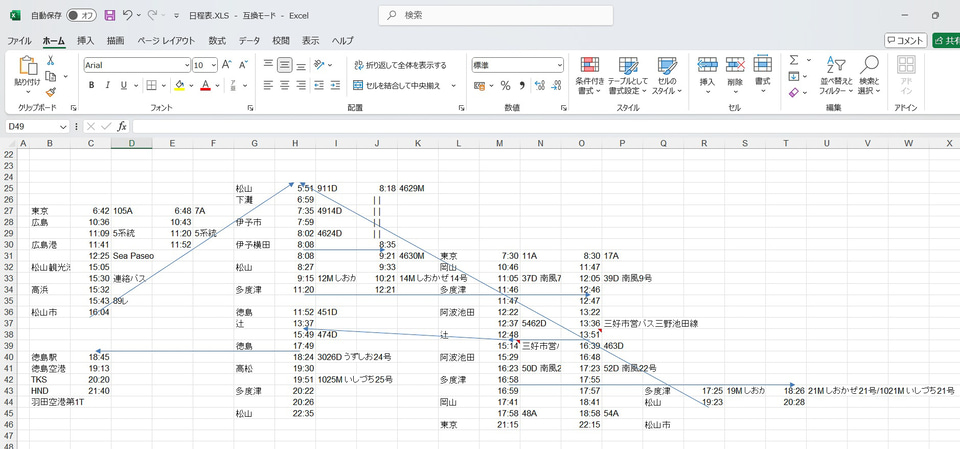Click the Fill down arrow icon
Image resolution: width=960 pixels, height=449 pixels.
[x=794, y=76]
